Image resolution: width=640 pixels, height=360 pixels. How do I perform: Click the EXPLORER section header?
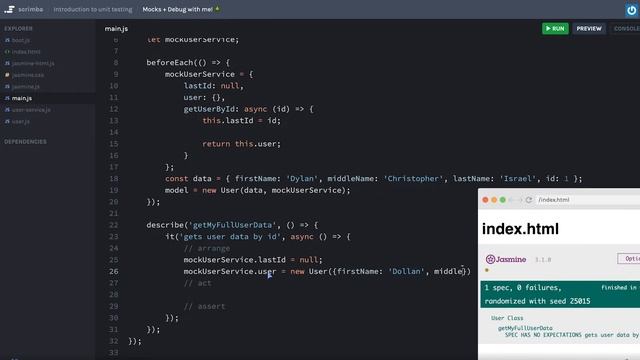tap(18, 29)
